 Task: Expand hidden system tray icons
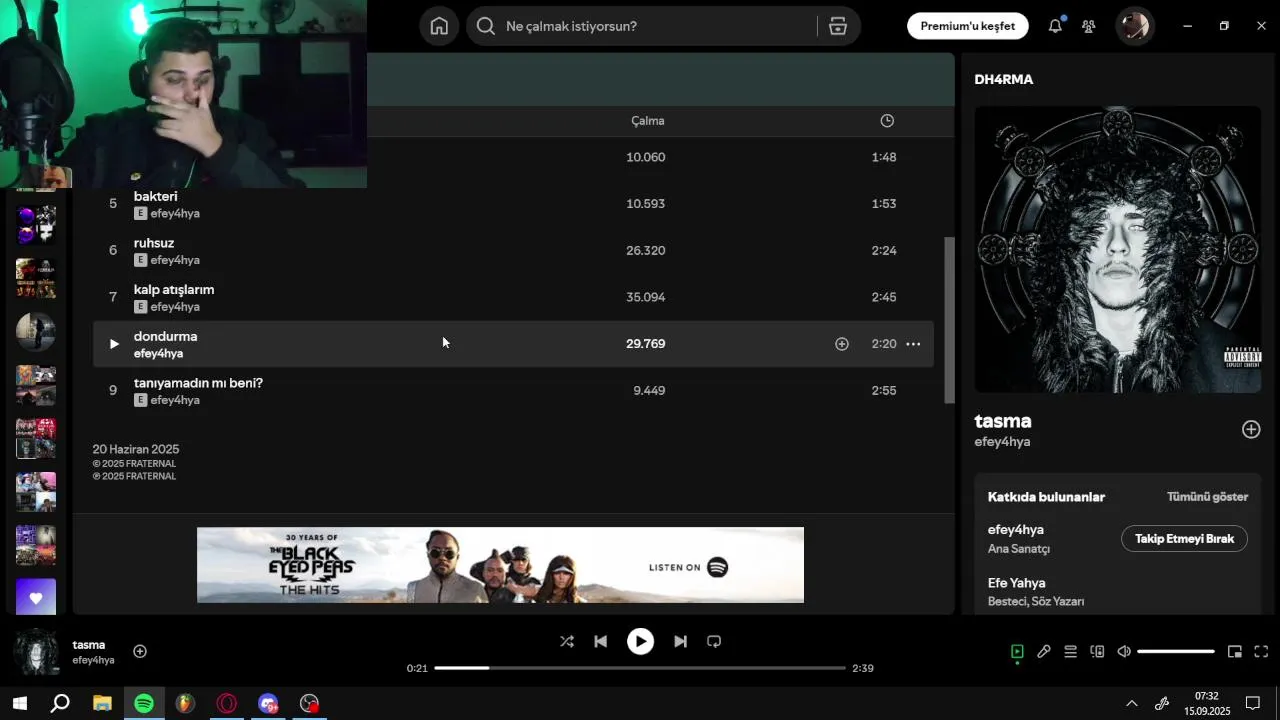[x=1132, y=703]
